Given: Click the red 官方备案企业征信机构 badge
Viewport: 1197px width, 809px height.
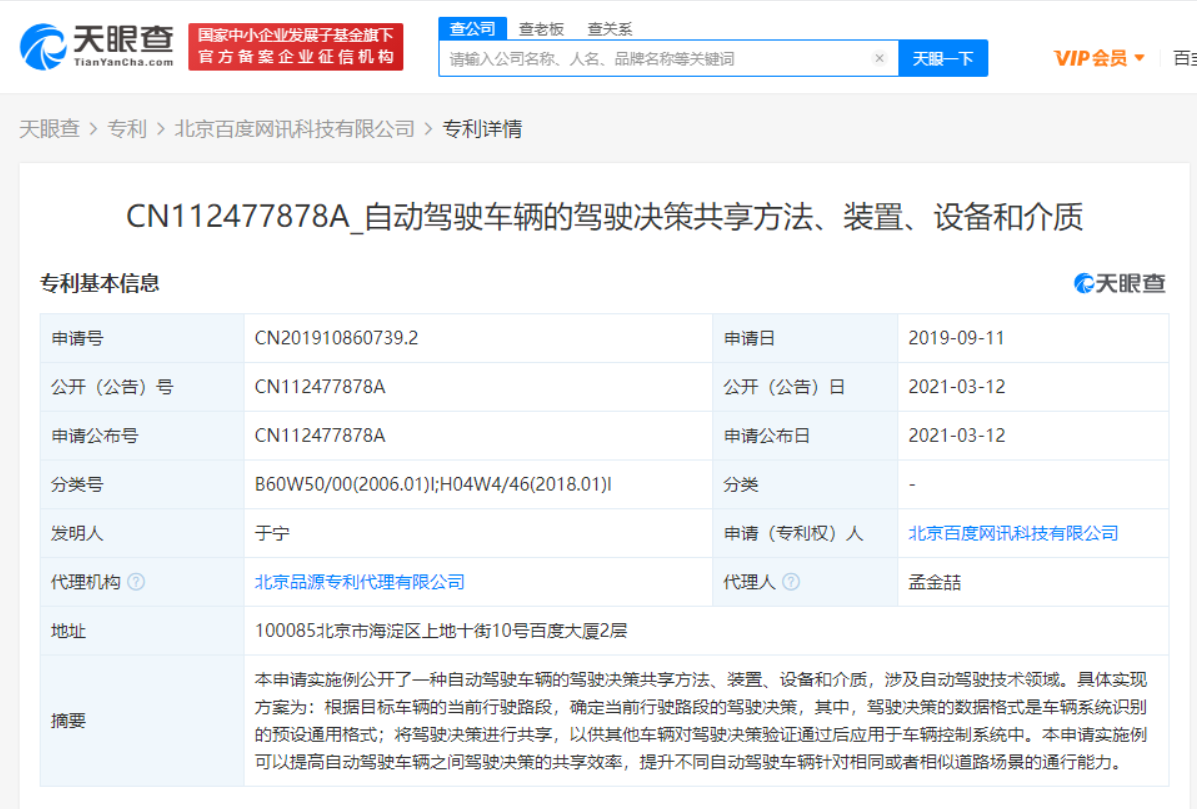Looking at the screenshot, I should point(295,47).
